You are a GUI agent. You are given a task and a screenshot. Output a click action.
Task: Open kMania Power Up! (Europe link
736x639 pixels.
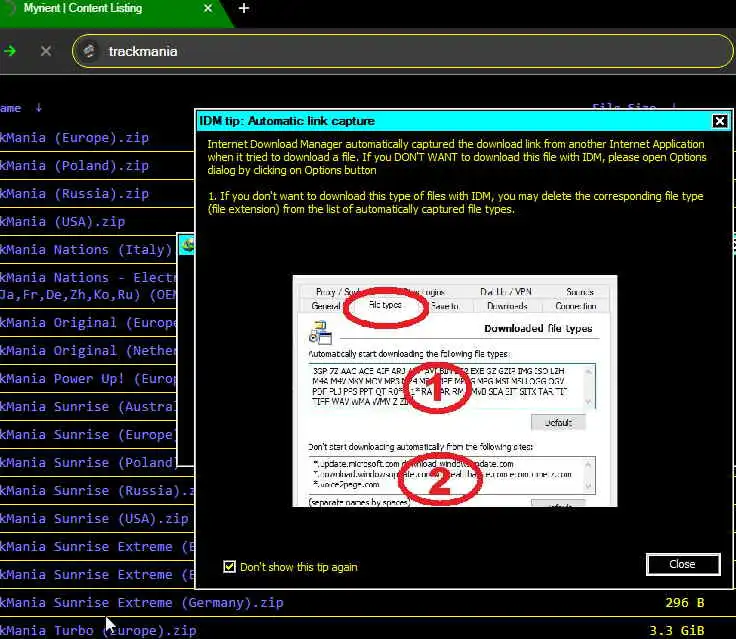tap(88, 378)
